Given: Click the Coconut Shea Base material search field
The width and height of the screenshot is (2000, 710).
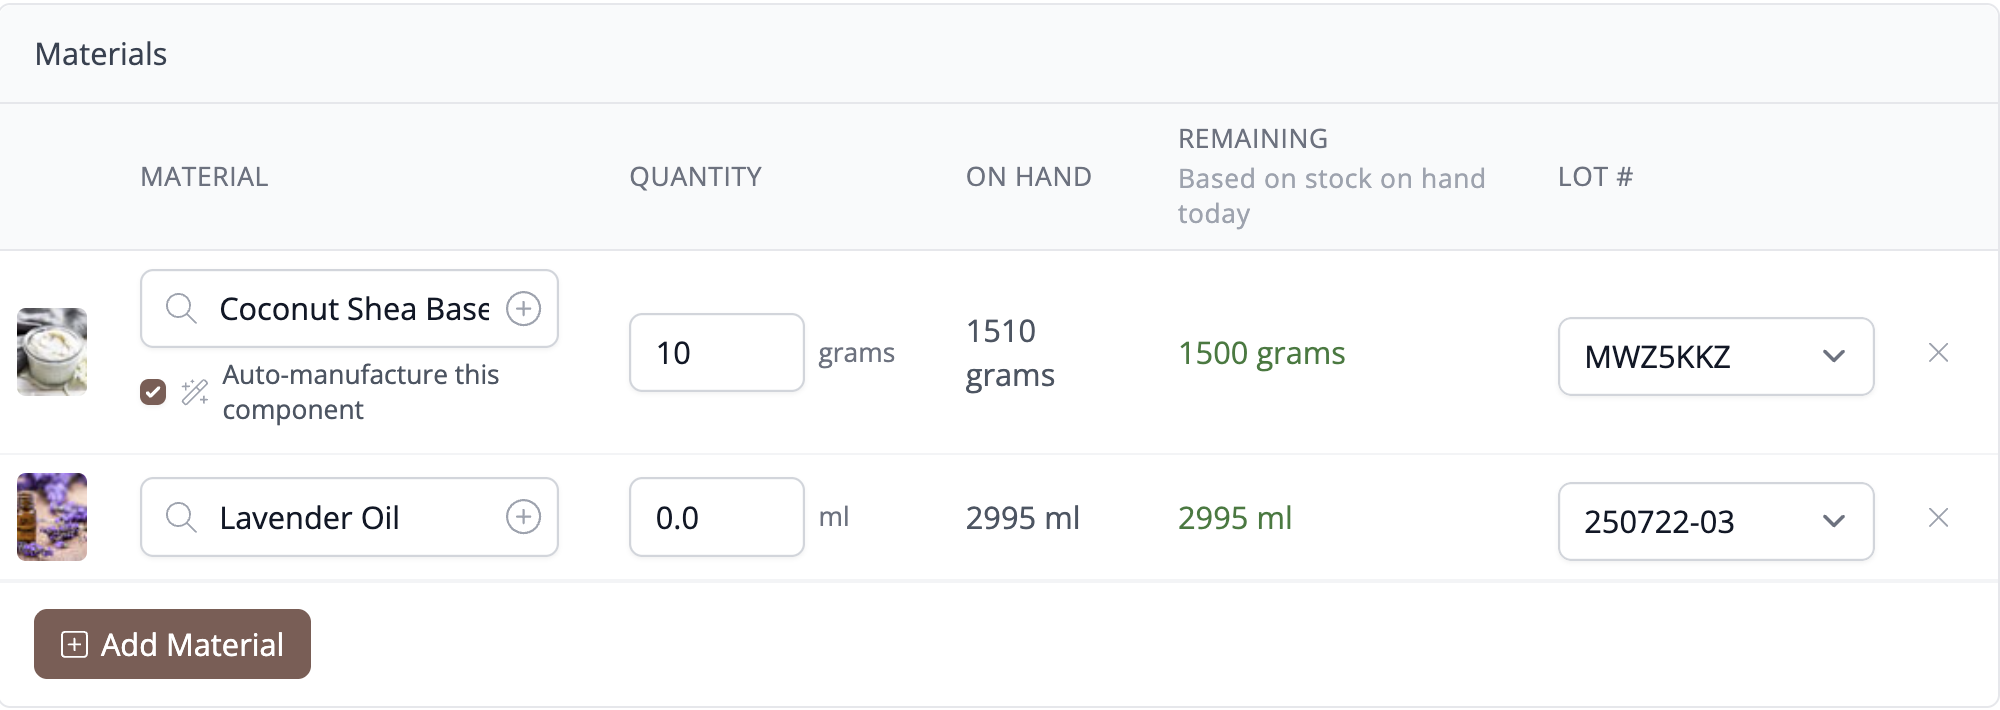Looking at the screenshot, I should point(349,308).
